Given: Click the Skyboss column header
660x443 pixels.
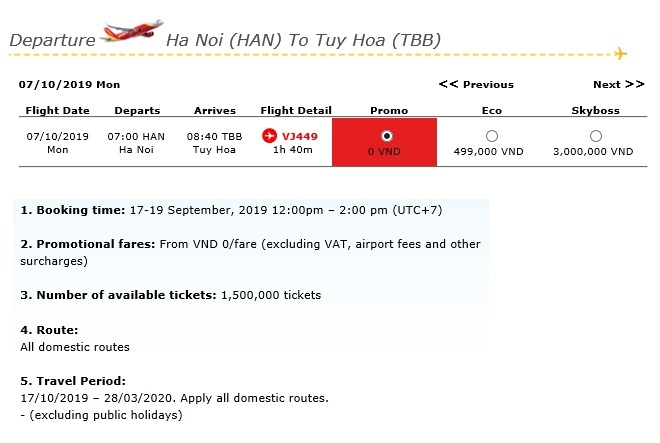Looking at the screenshot, I should pos(596,110).
